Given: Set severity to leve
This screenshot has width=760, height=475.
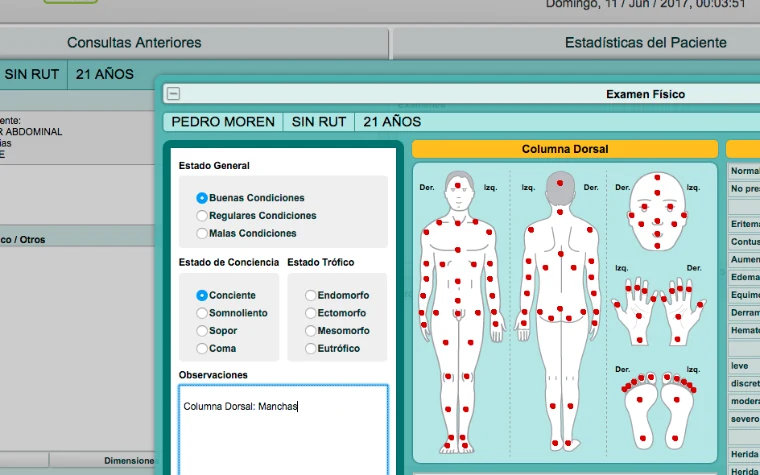Looking at the screenshot, I should click(x=744, y=365).
